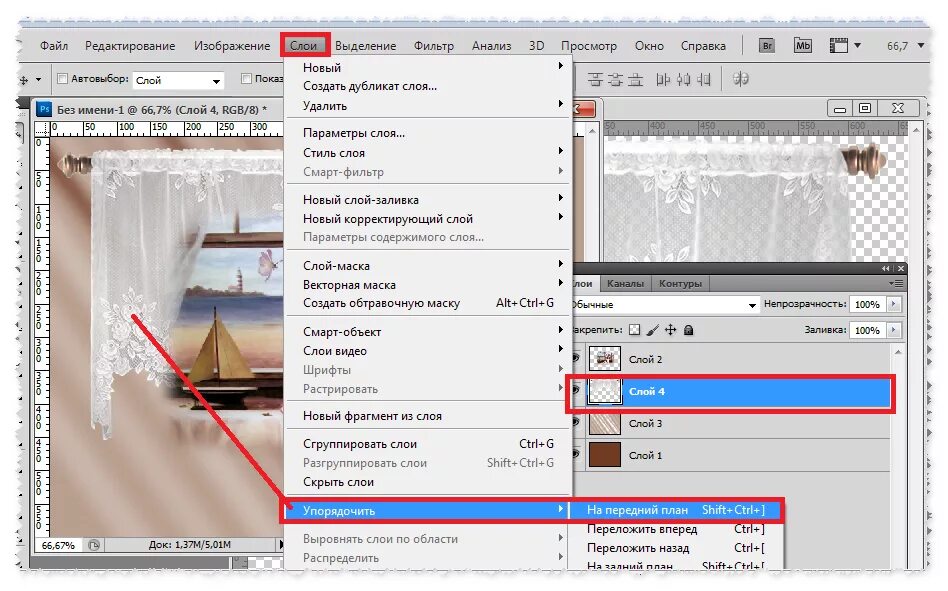Click the Непрозрачность 100% field
This screenshot has width=948, height=591.
(868, 304)
